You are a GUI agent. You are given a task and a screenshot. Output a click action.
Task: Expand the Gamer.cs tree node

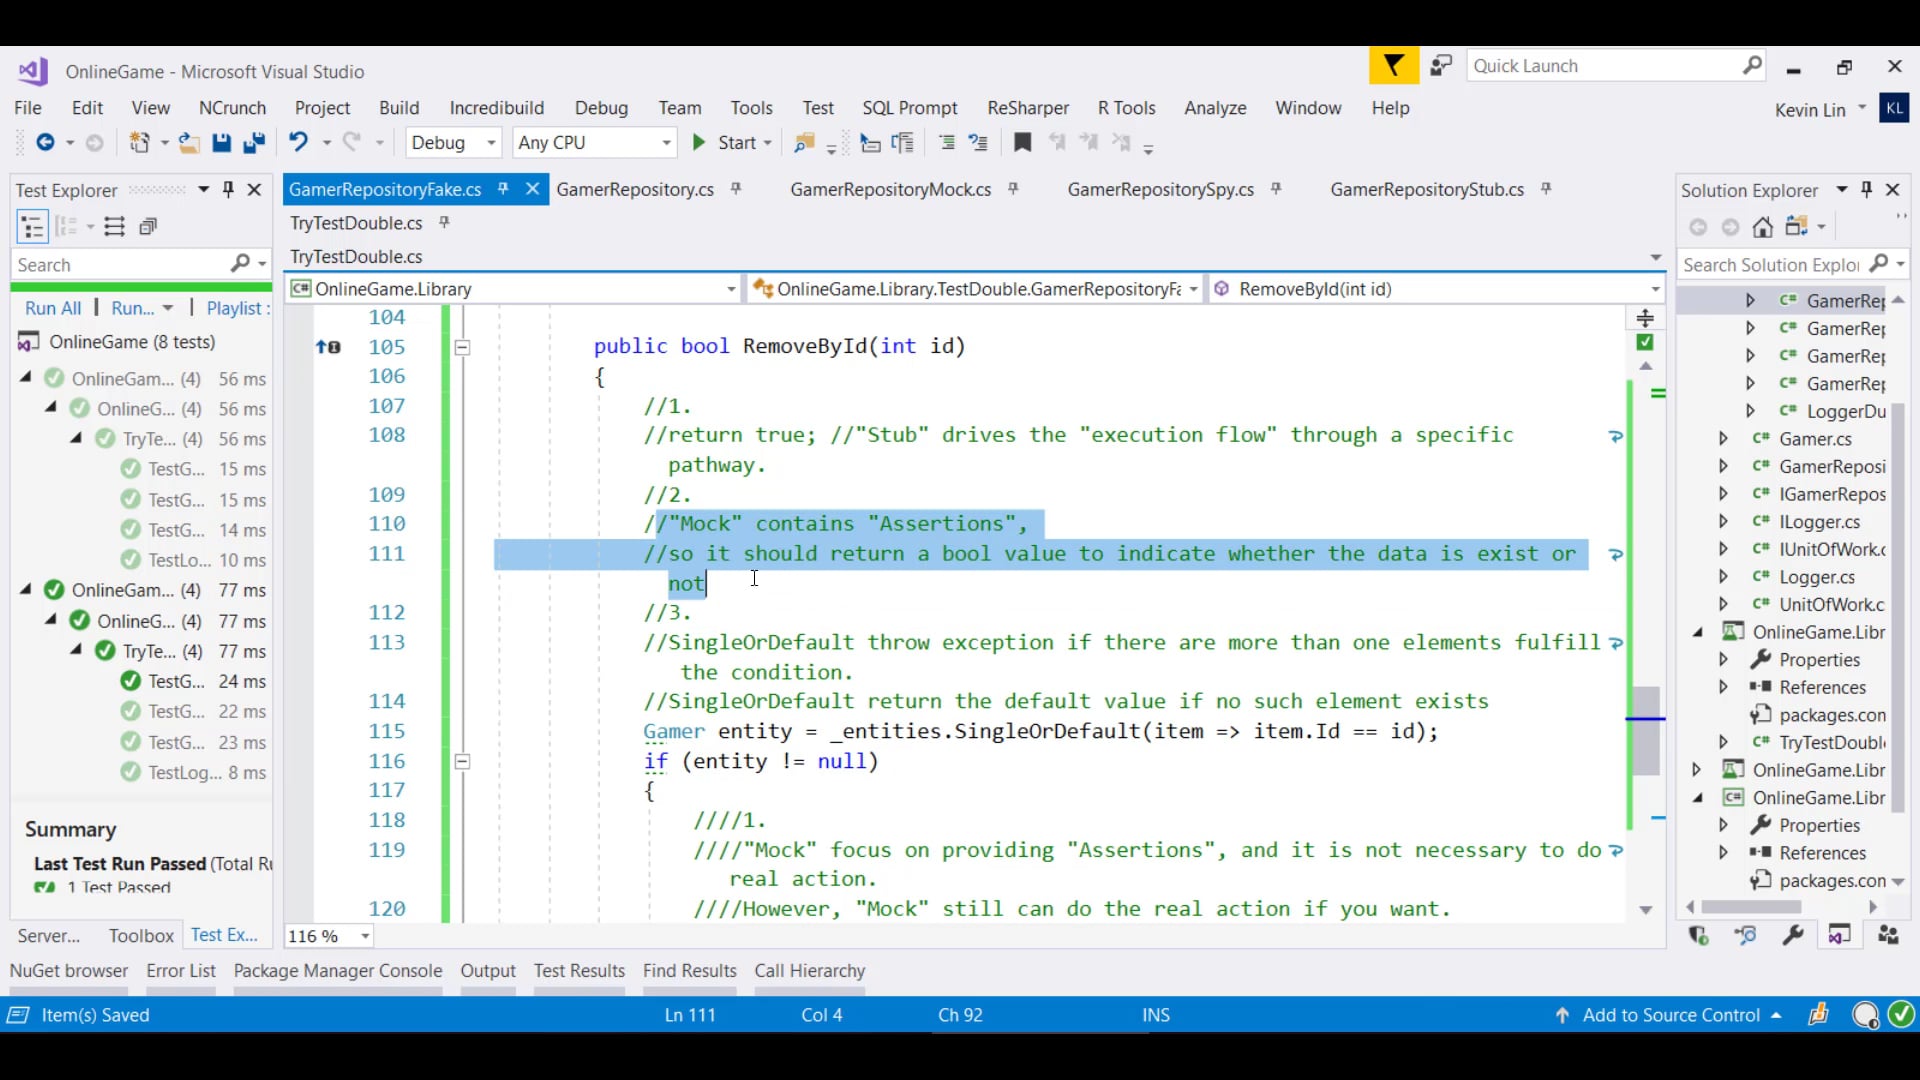coord(1723,439)
